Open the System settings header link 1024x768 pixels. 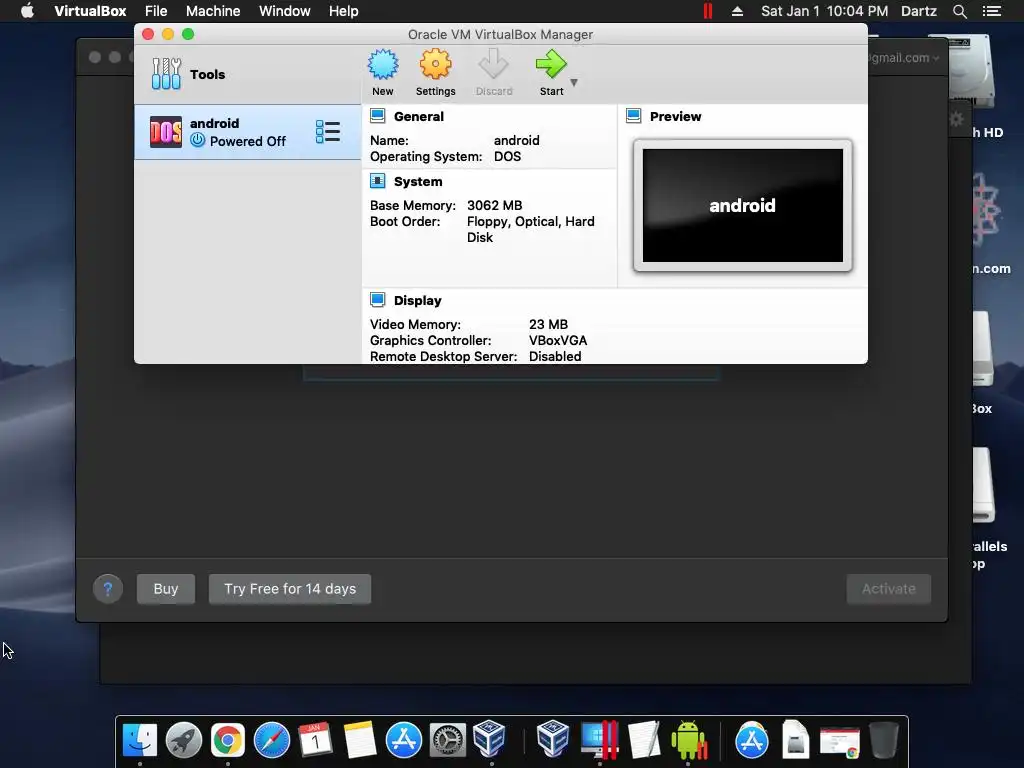pos(418,182)
